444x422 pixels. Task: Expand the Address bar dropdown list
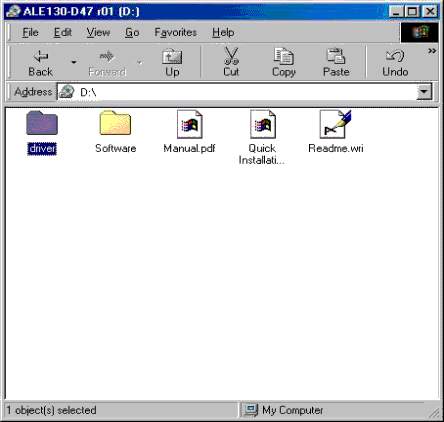point(424,92)
